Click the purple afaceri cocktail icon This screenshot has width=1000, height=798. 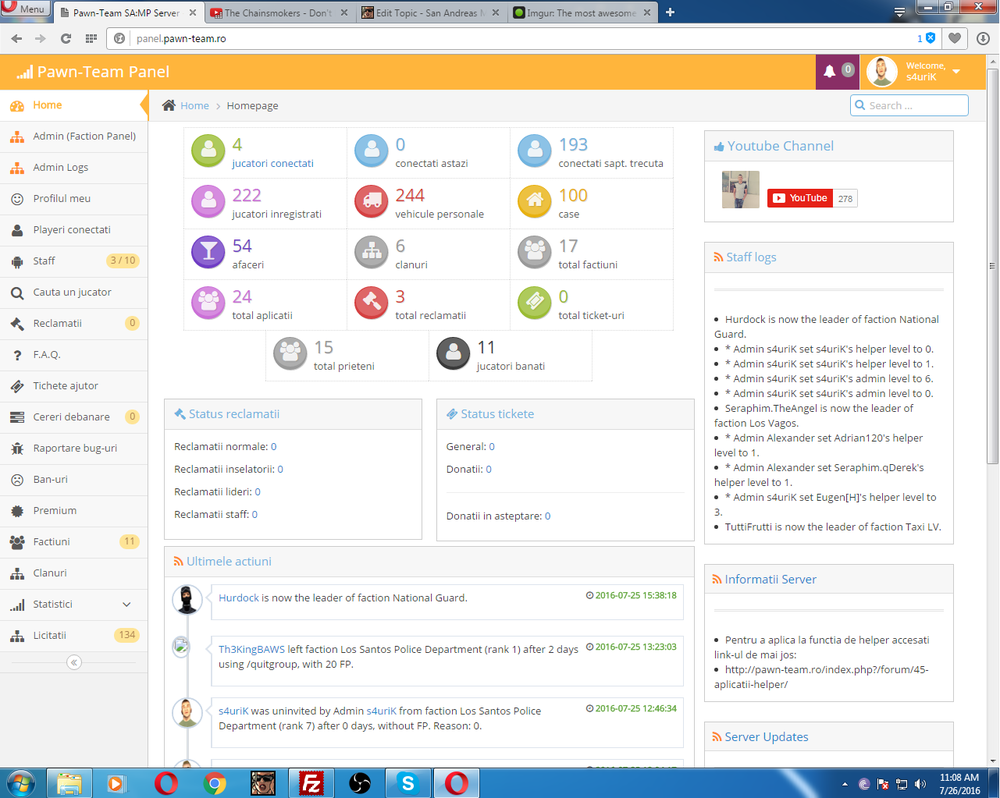[209, 253]
